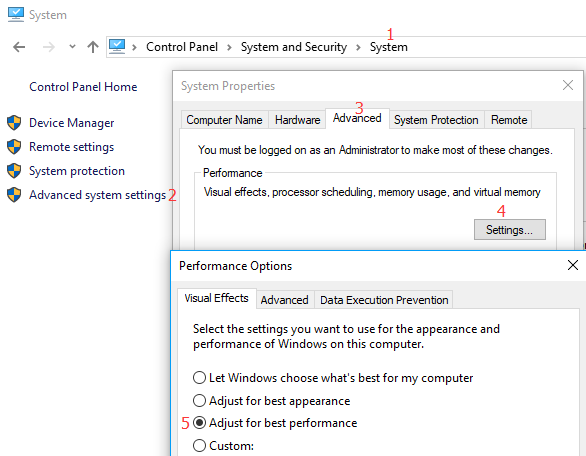The image size is (586, 456).
Task: Click the shield icon beside System protection
Action: 14,171
